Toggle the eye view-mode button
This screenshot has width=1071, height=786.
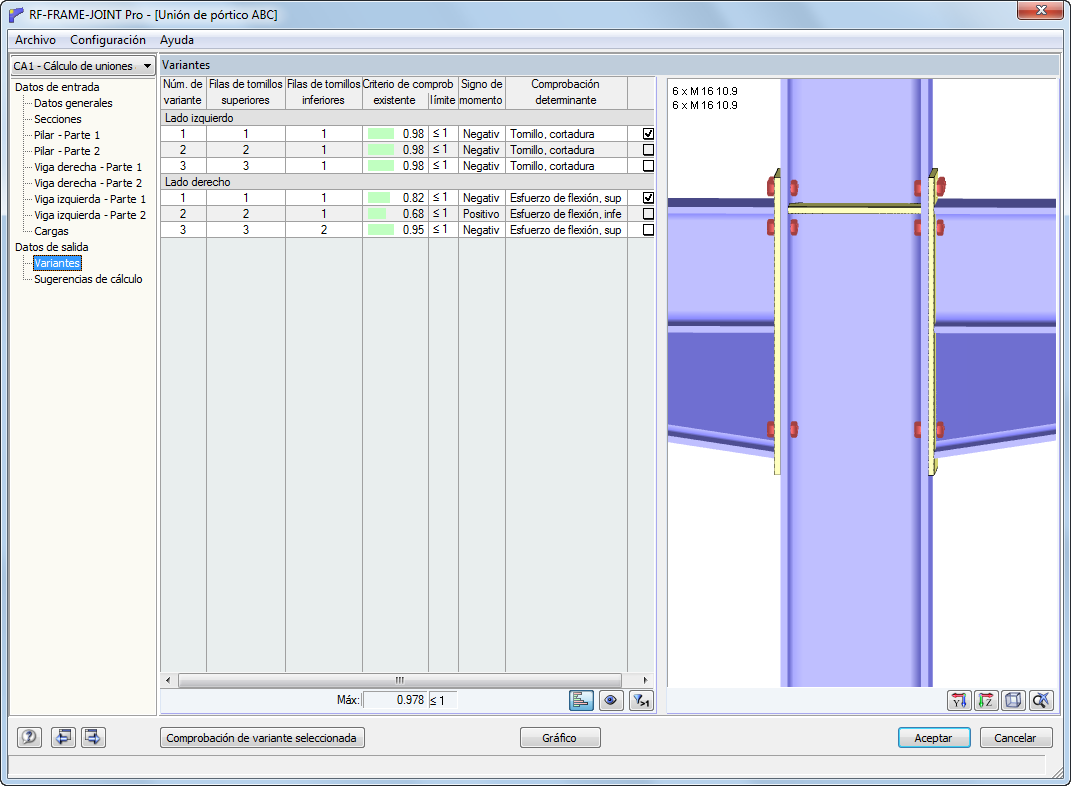click(x=611, y=700)
